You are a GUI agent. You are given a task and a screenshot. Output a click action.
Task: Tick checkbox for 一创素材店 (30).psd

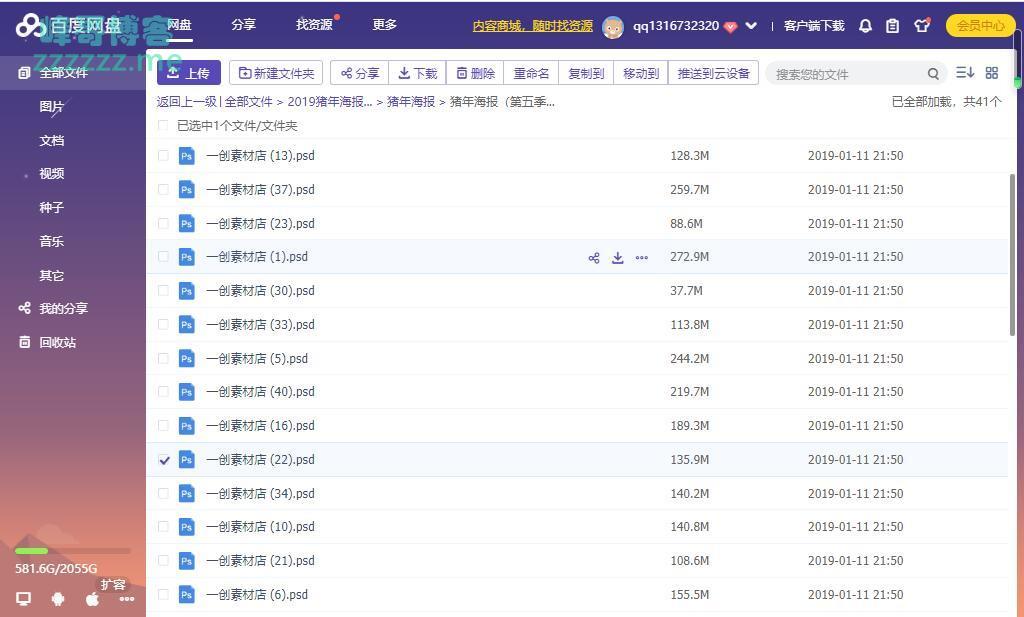coord(163,291)
